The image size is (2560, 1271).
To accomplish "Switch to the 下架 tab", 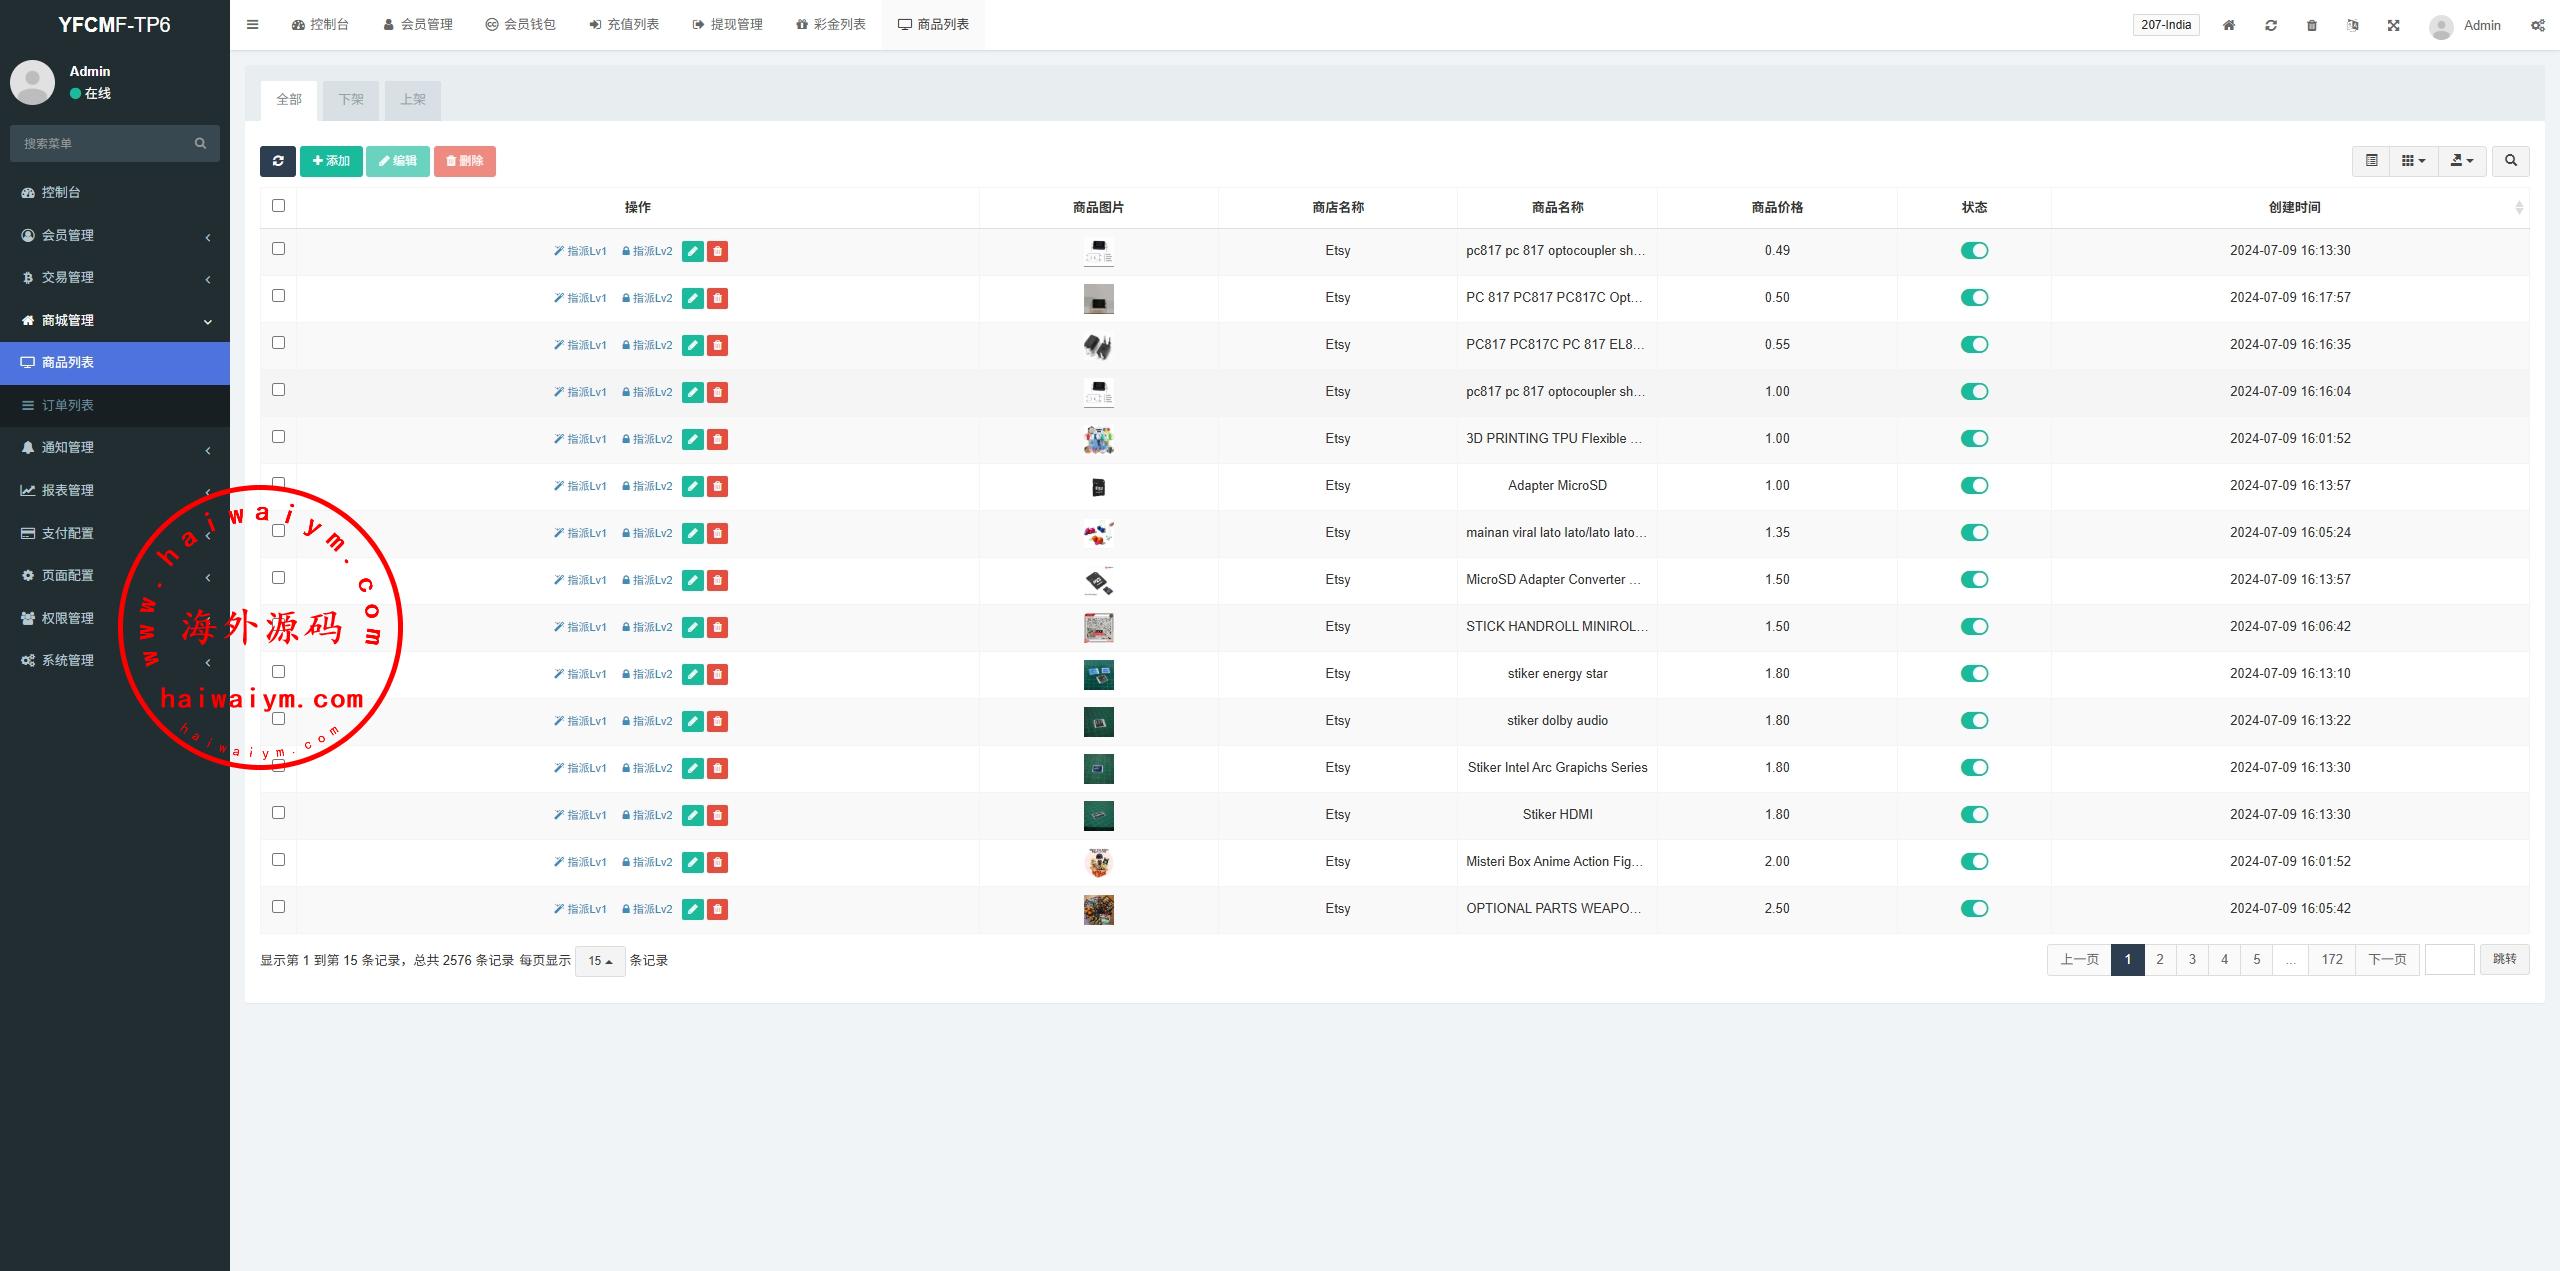I will (x=351, y=100).
